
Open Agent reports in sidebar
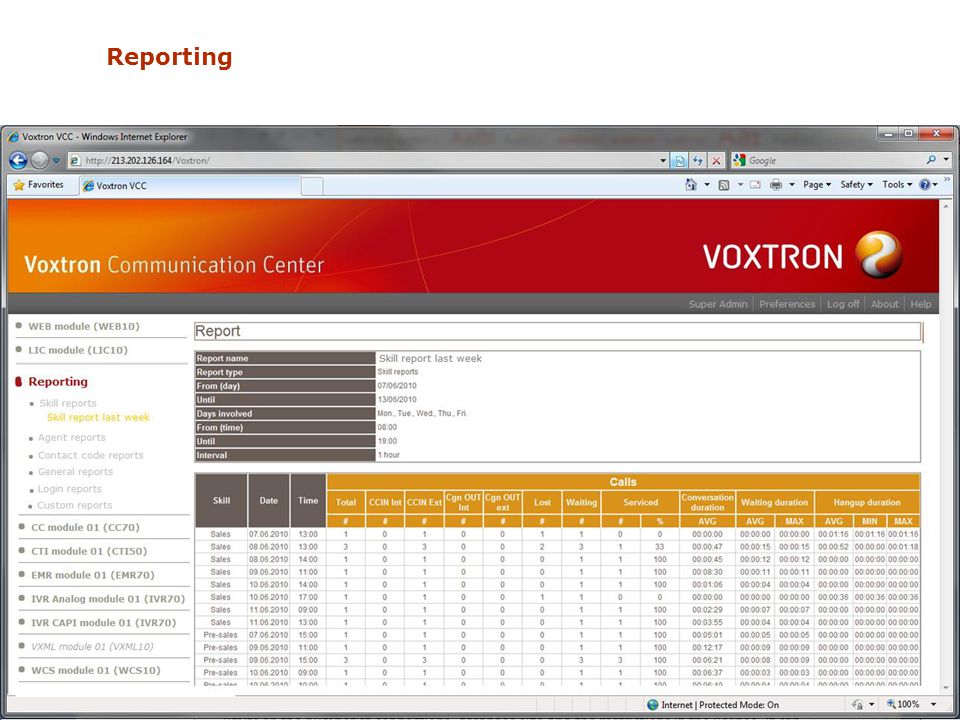pyautogui.click(x=72, y=437)
